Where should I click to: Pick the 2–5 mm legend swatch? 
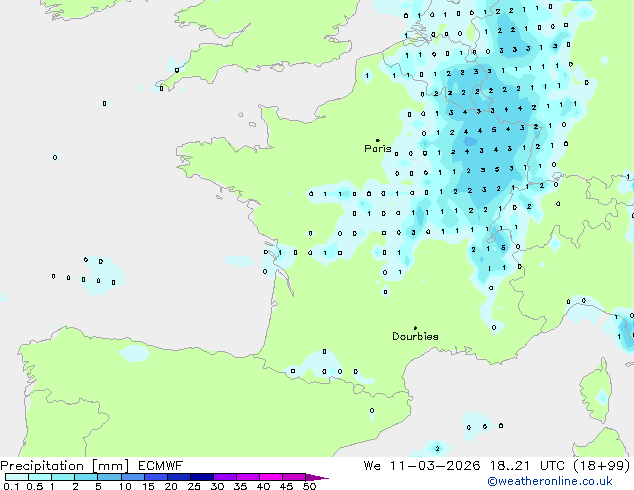86,477
